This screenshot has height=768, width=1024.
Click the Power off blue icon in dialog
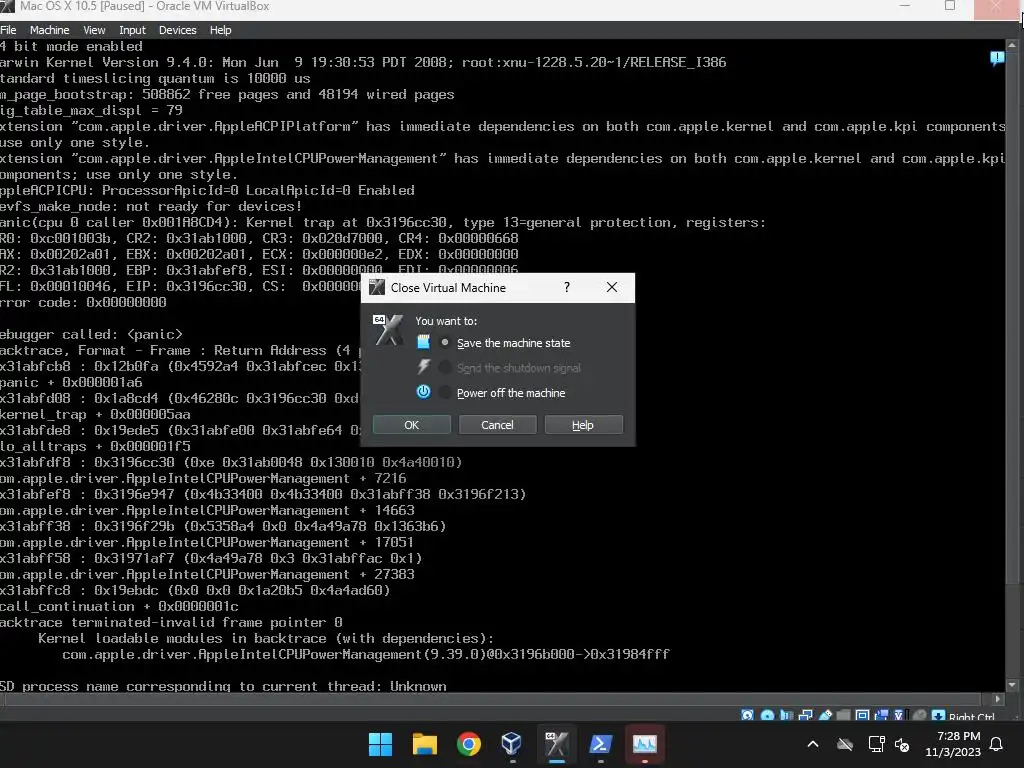pyautogui.click(x=423, y=392)
